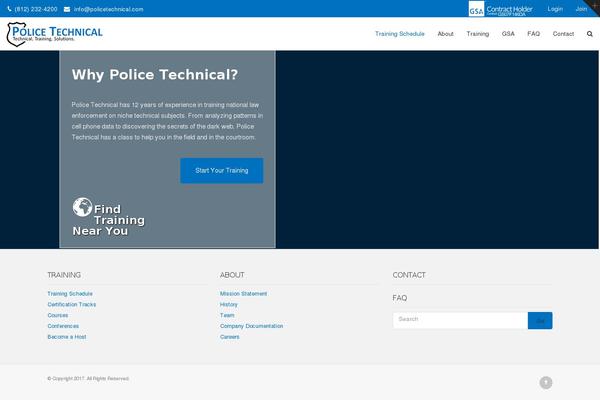The height and width of the screenshot is (400, 600).
Task: Open the Careers footer link
Action: coord(230,337)
